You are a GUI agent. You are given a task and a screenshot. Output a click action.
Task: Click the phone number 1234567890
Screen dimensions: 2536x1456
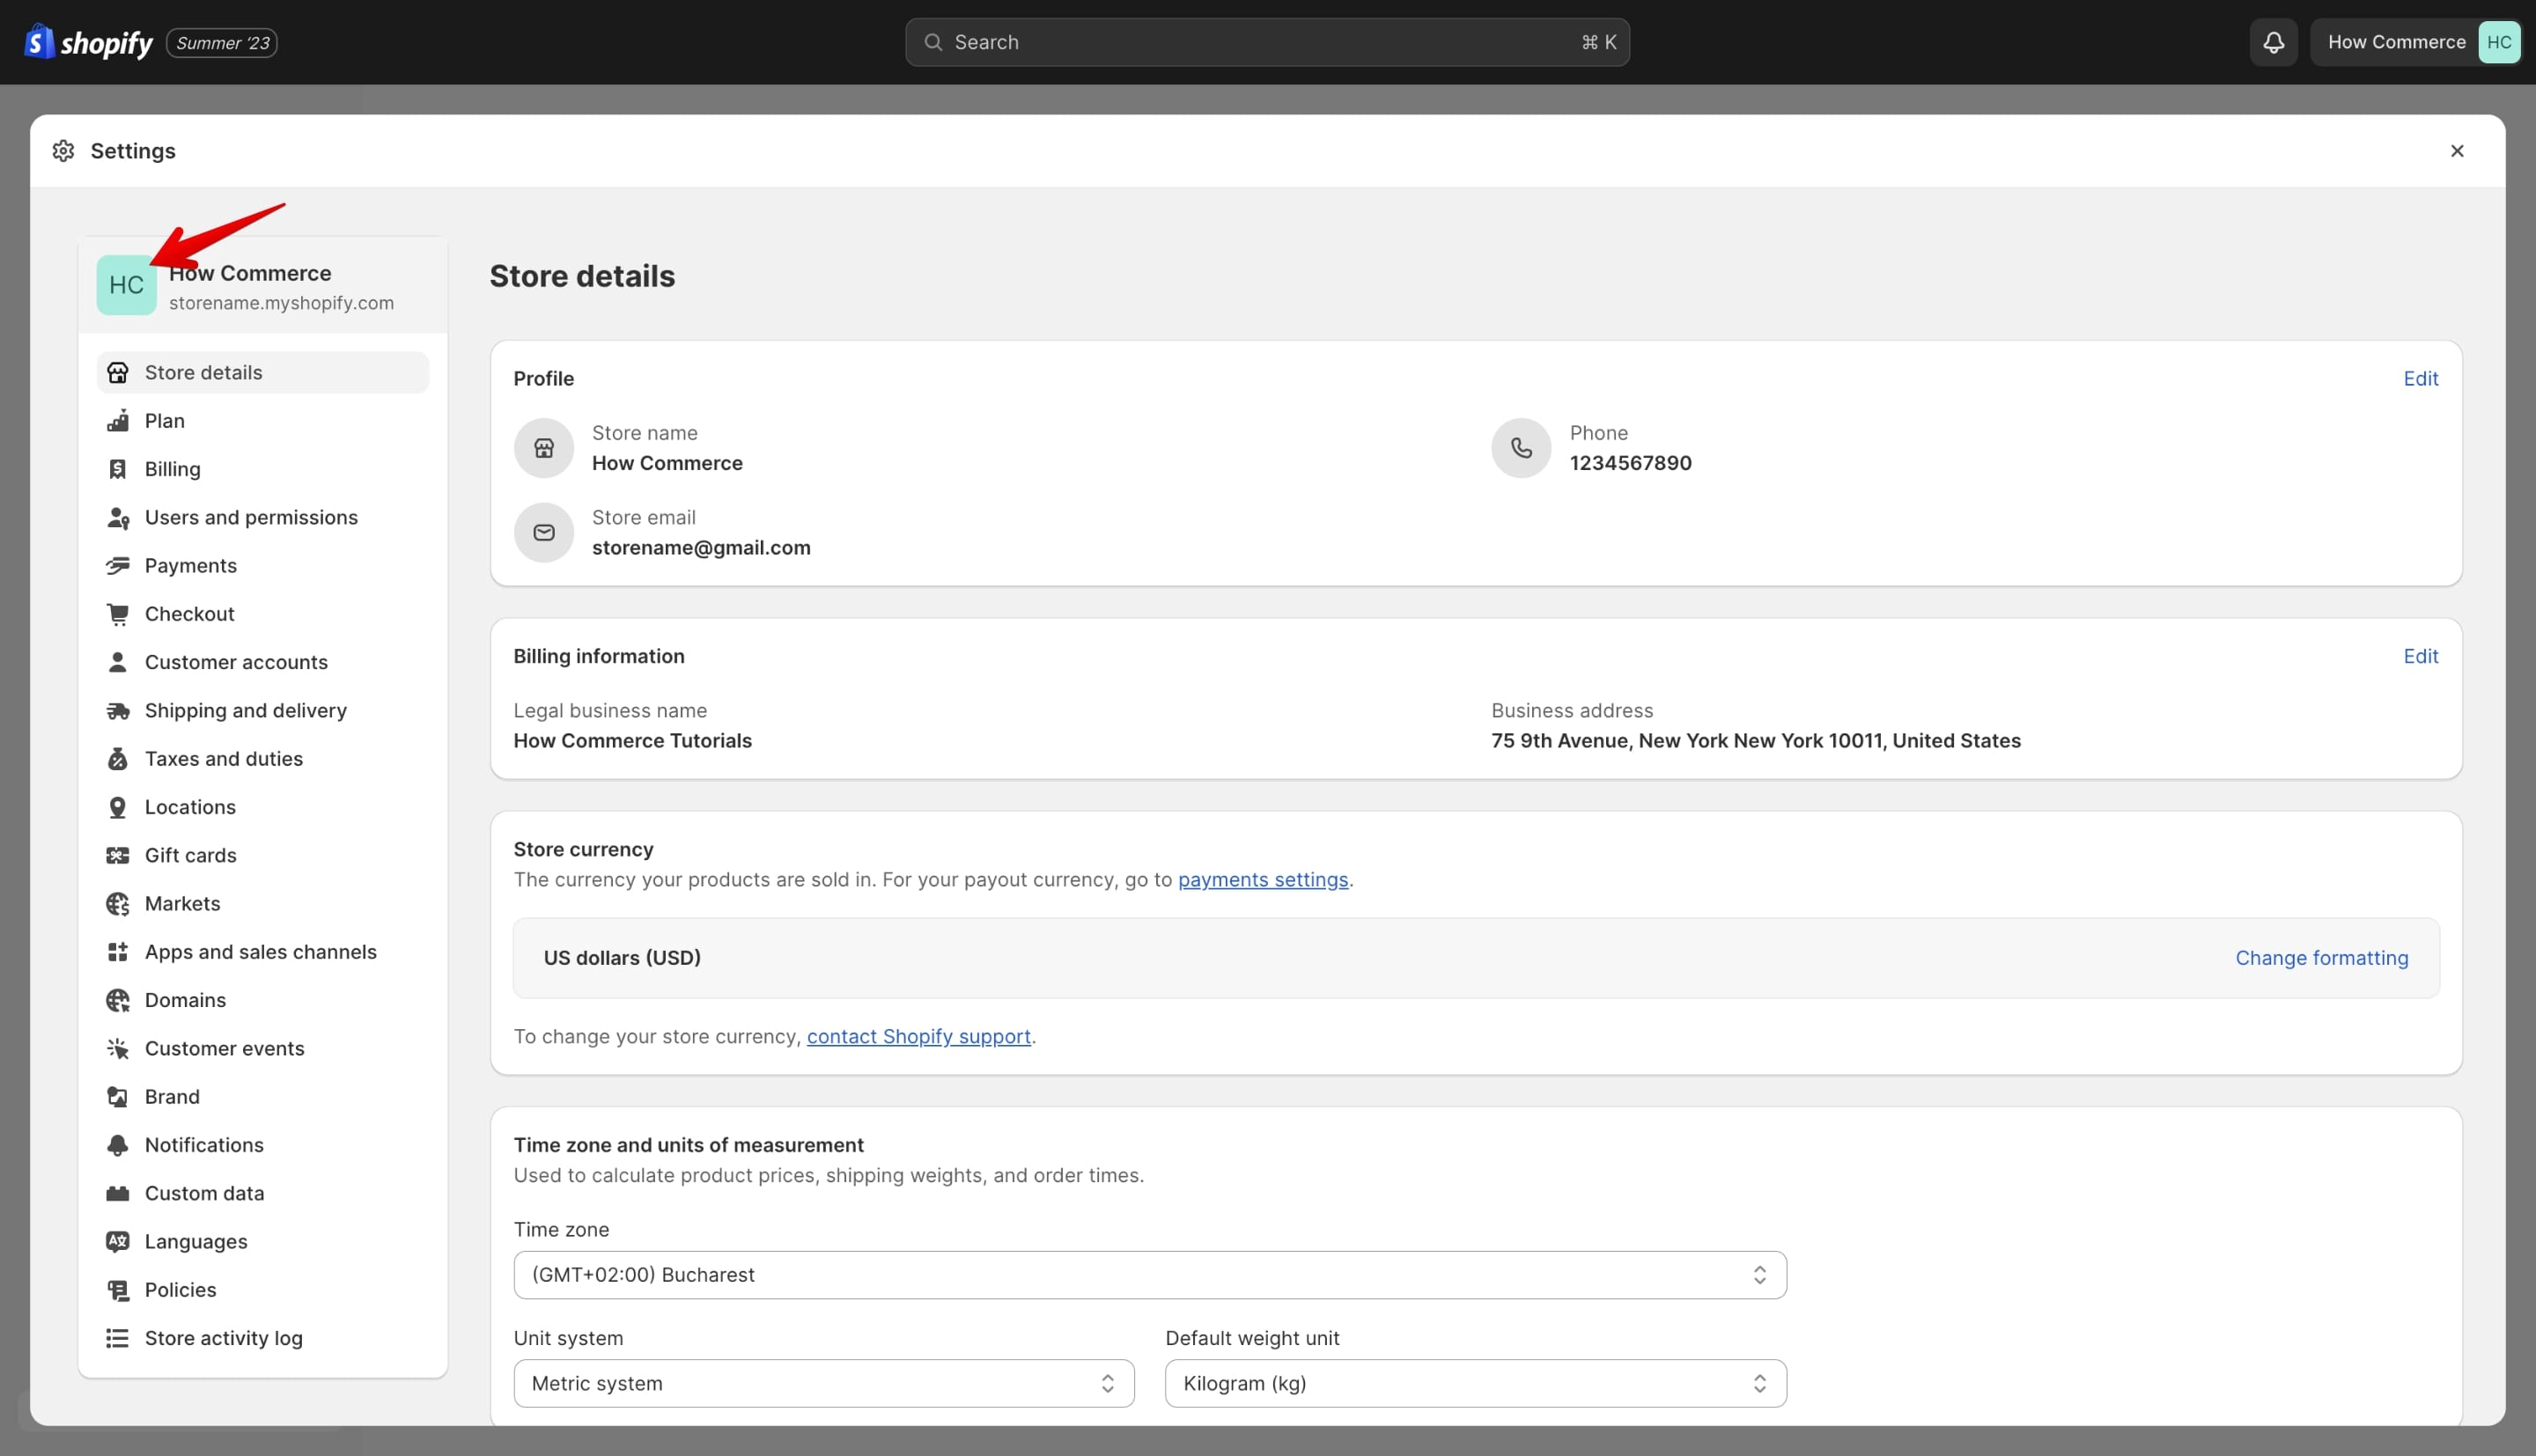tap(1630, 463)
